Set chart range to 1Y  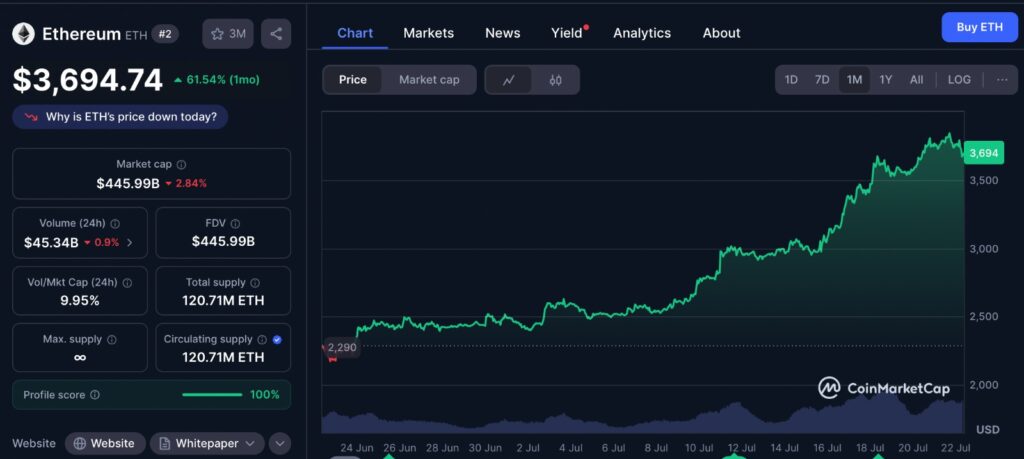pyautogui.click(x=886, y=80)
